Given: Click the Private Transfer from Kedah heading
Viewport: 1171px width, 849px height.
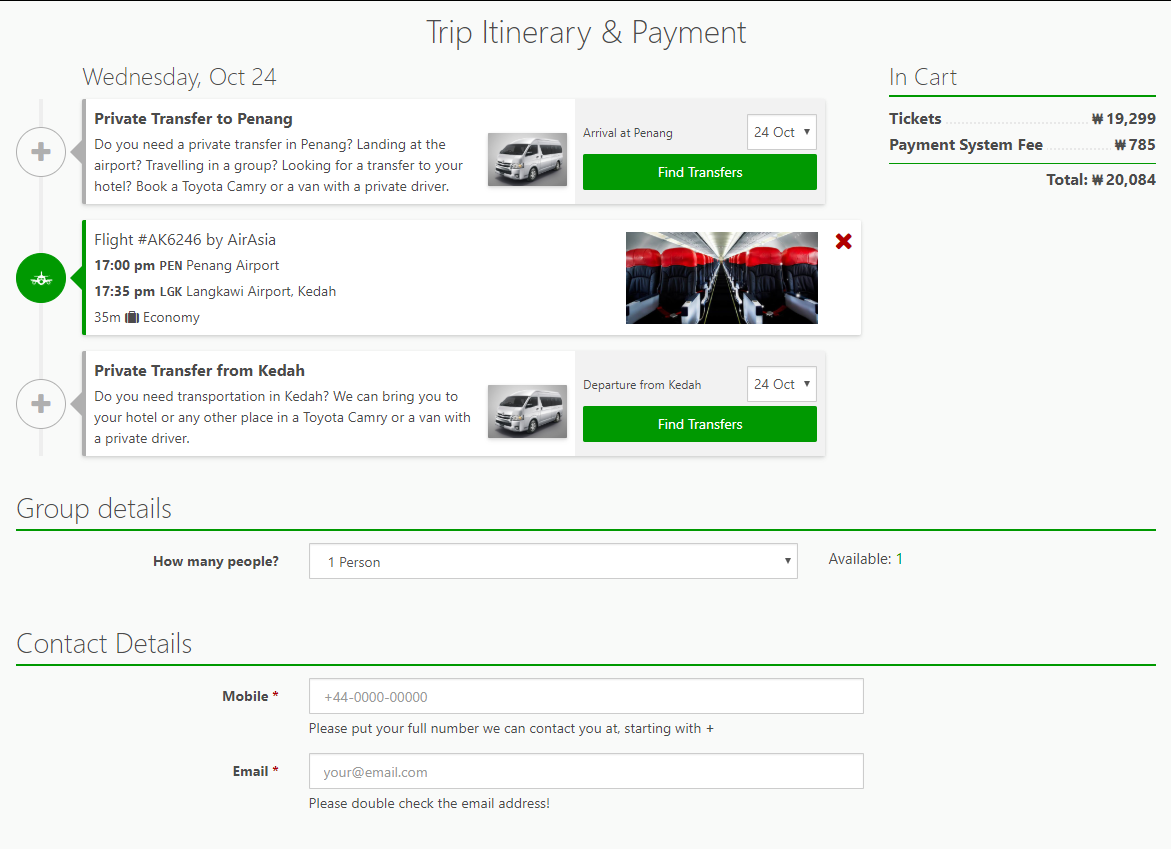Looking at the screenshot, I should (199, 370).
